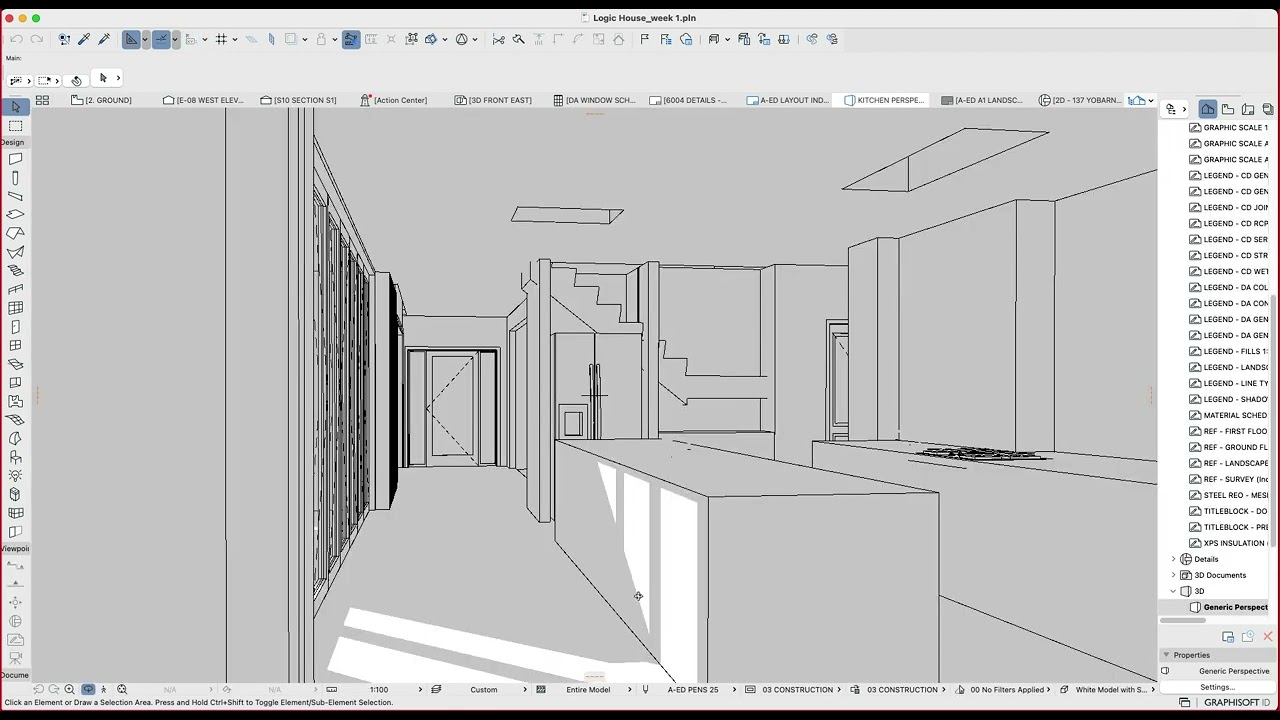Toggle the guide lines button
1280x720 pixels.
pos(131,39)
